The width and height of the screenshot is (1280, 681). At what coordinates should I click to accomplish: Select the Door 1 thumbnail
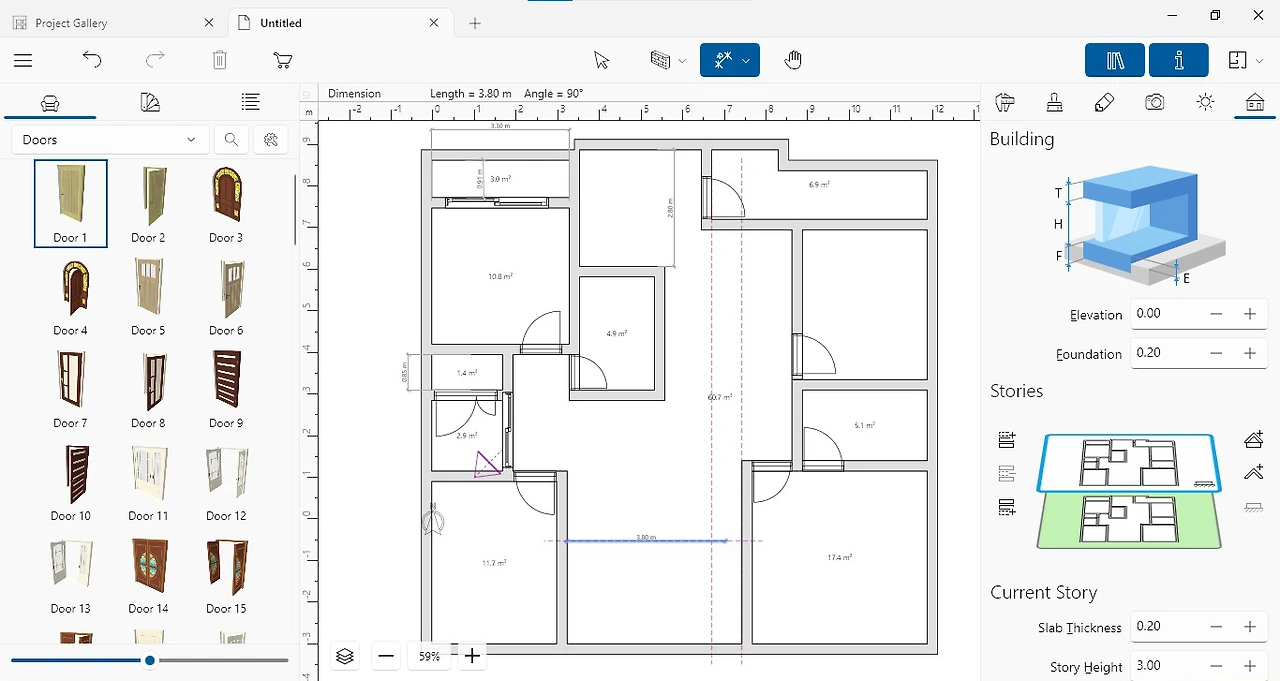[x=70, y=203]
